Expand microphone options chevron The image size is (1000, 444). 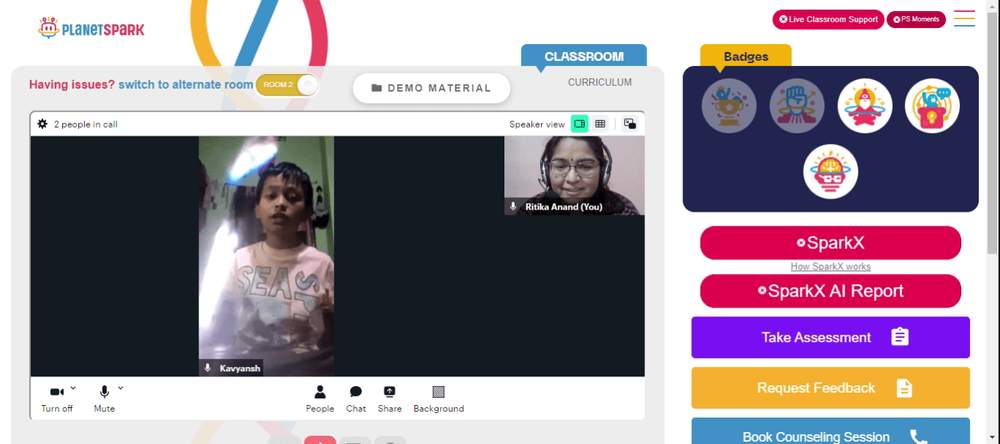pyautogui.click(x=121, y=387)
